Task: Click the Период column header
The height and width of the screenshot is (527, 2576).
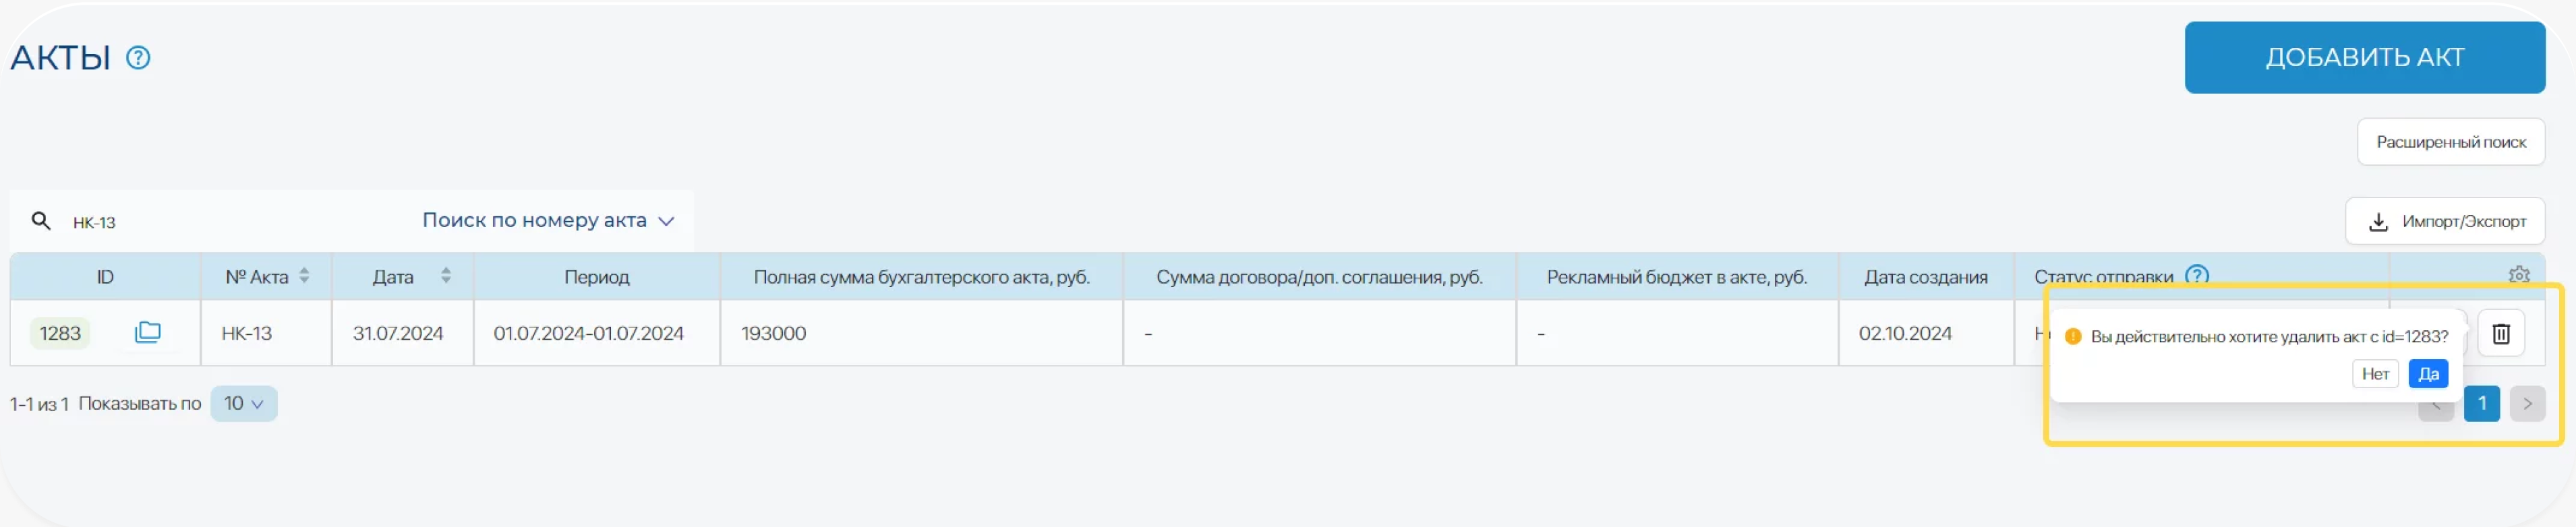Action: [597, 277]
